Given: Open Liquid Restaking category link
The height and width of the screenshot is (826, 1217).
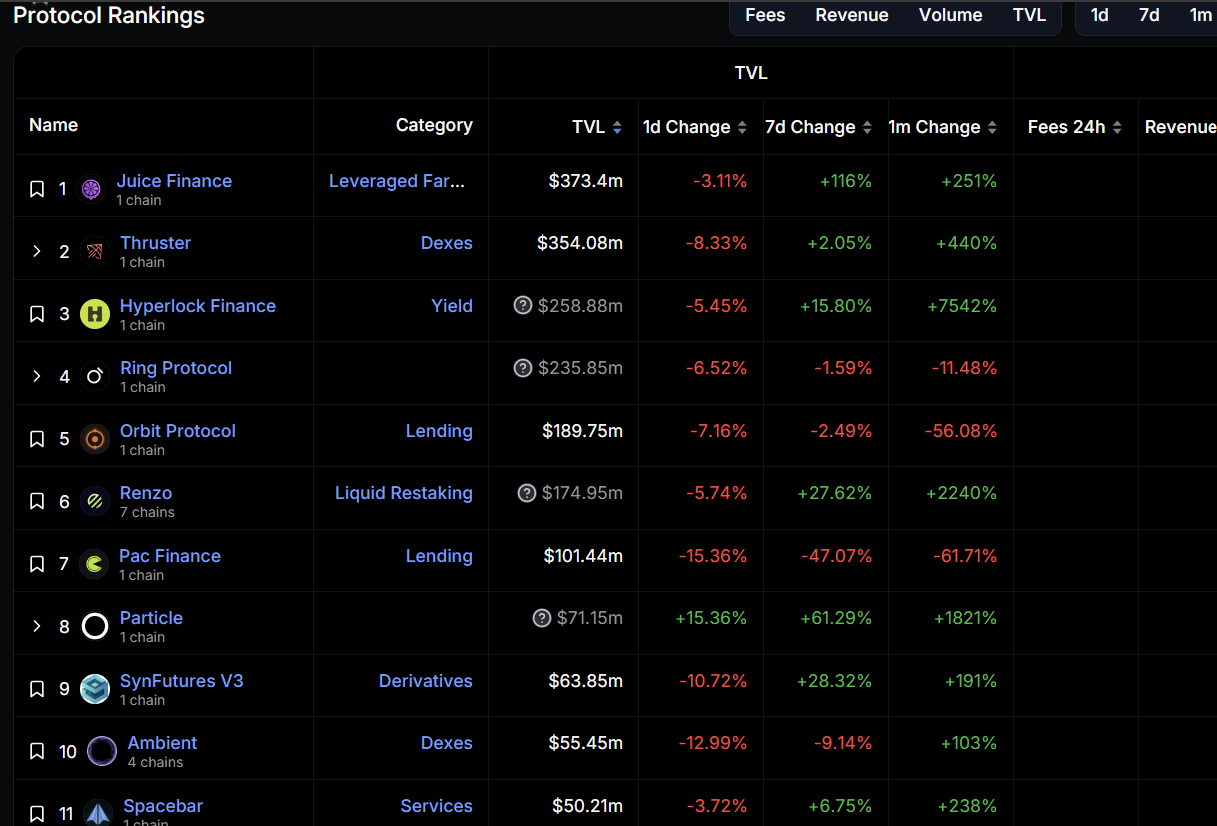Looking at the screenshot, I should 404,493.
